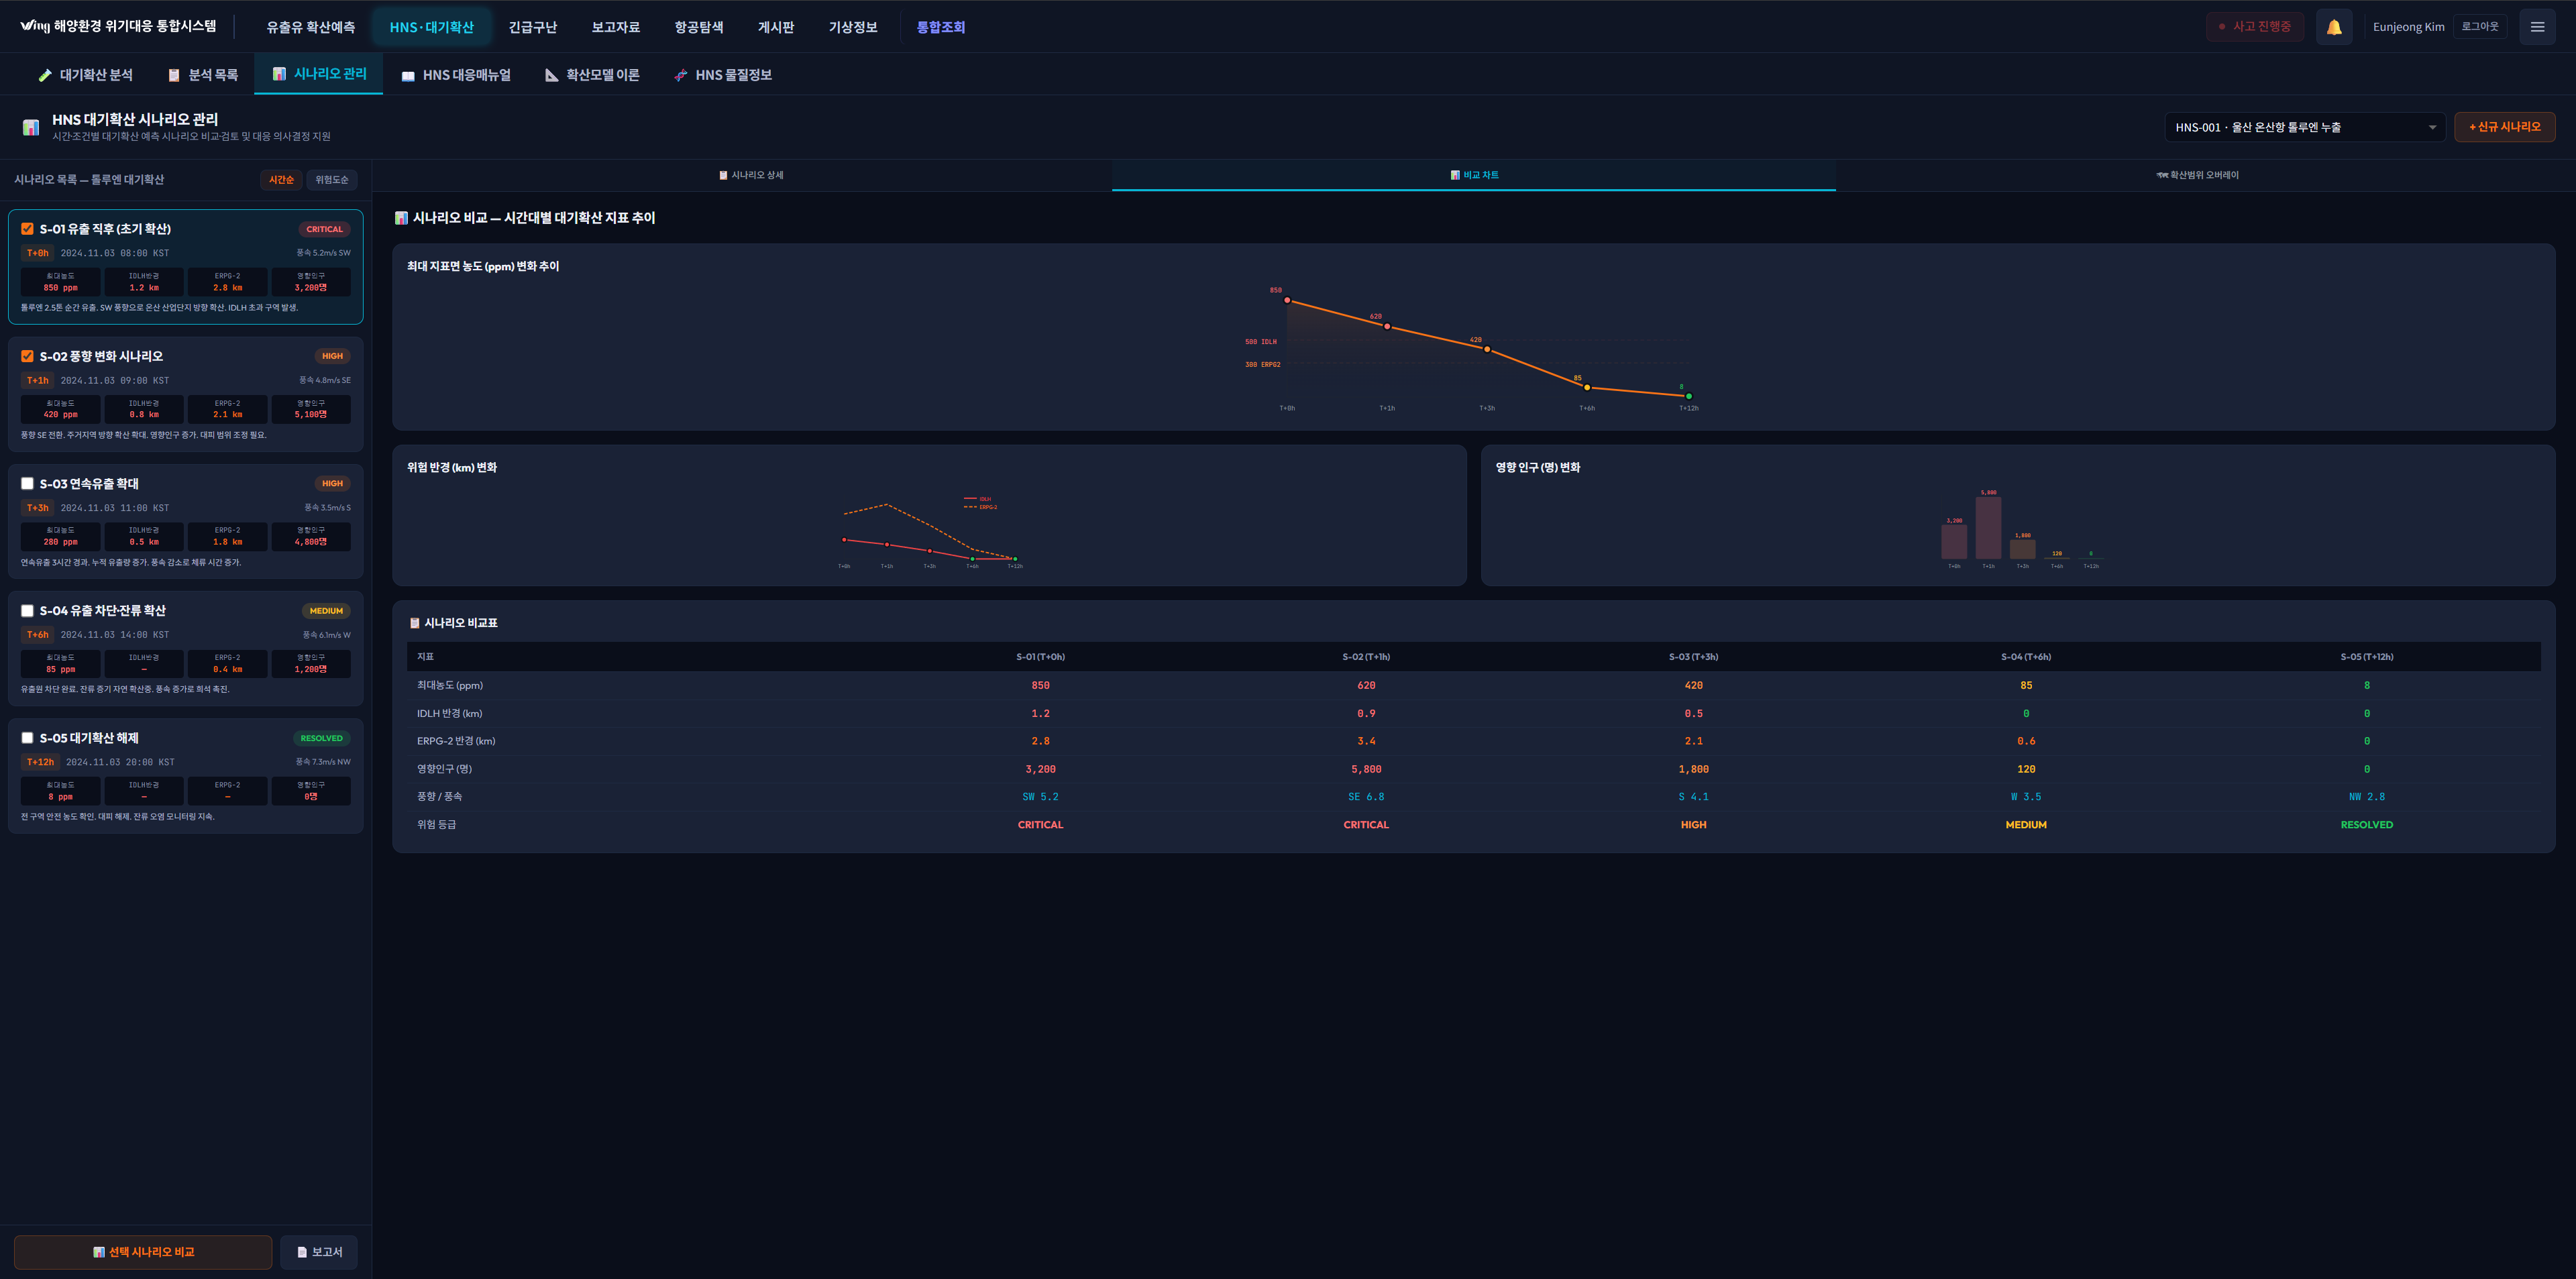Switch to 시나리오 상세 tab
Image resolution: width=2576 pixels, height=1279 pixels.
point(751,175)
